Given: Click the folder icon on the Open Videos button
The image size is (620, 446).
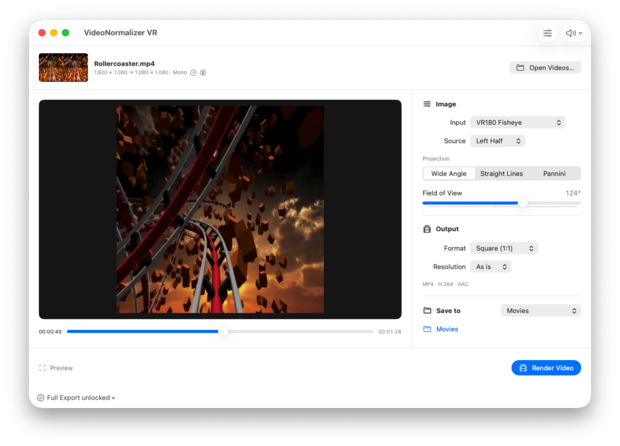Looking at the screenshot, I should point(520,68).
